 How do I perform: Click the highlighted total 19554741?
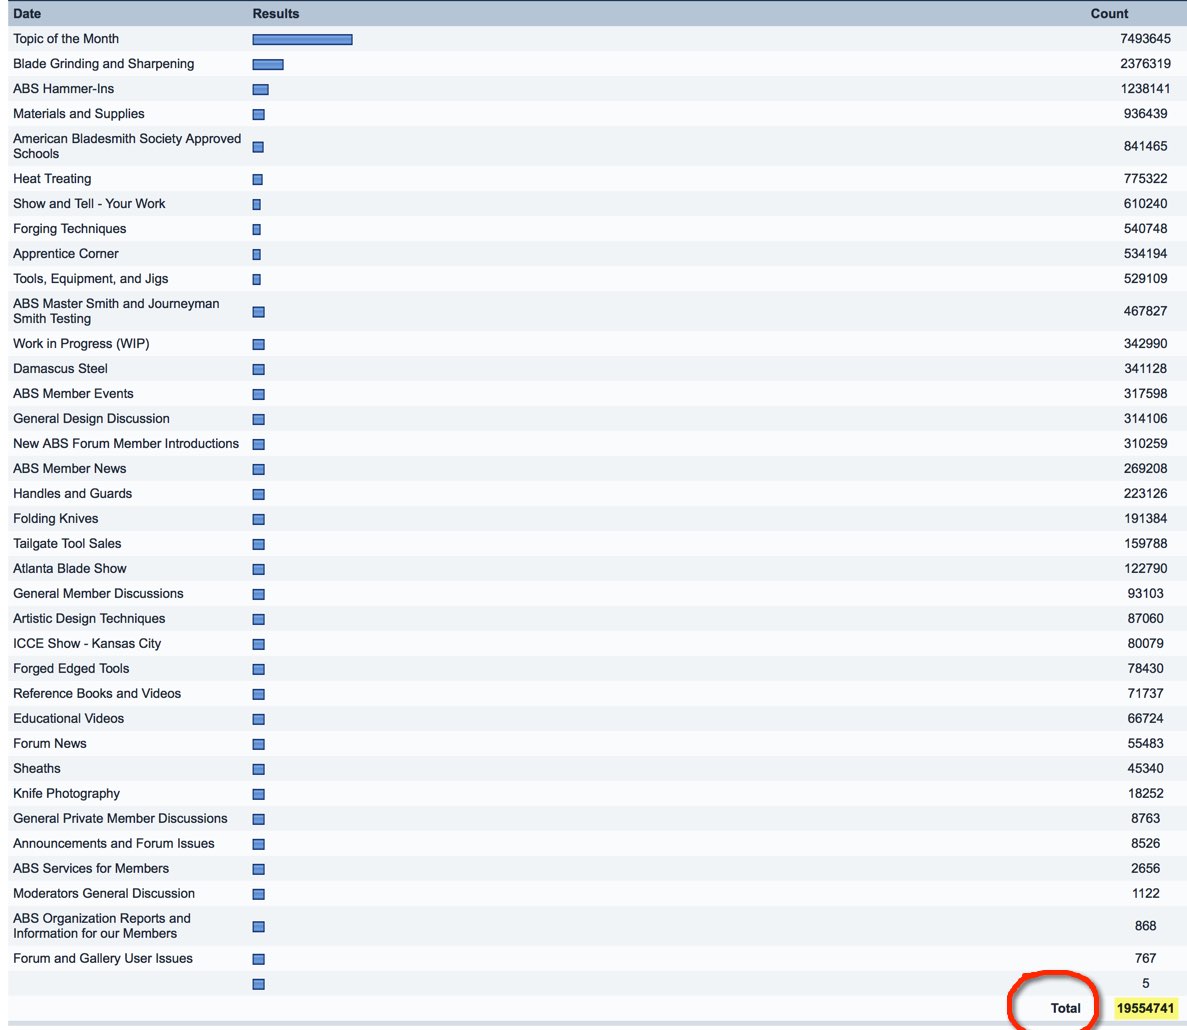1145,1008
